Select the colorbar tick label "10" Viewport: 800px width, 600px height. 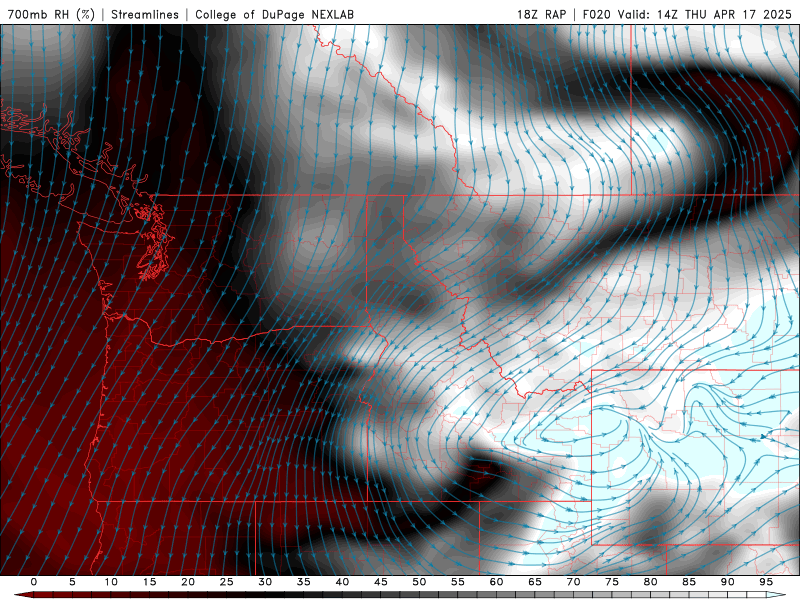pos(111,582)
